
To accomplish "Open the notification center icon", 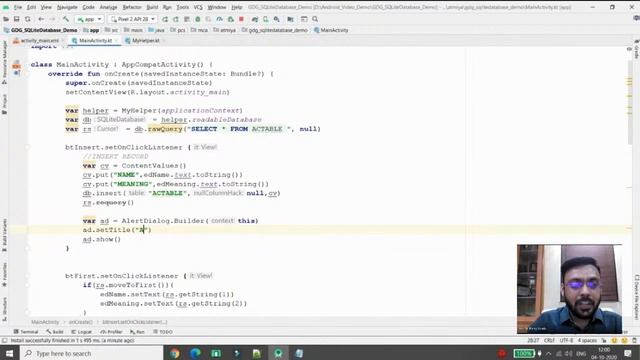I will tap(628, 353).
